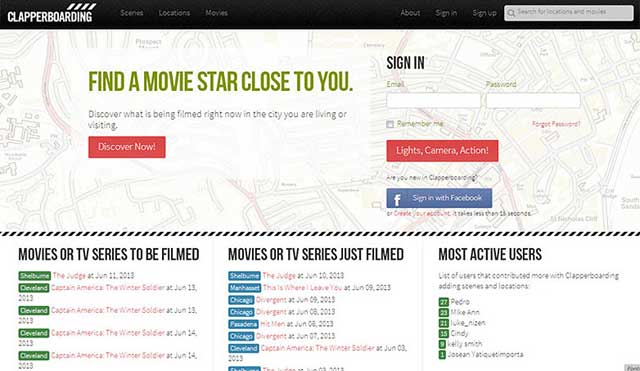
Task: Open the Forgot Password link
Action: [x=556, y=124]
